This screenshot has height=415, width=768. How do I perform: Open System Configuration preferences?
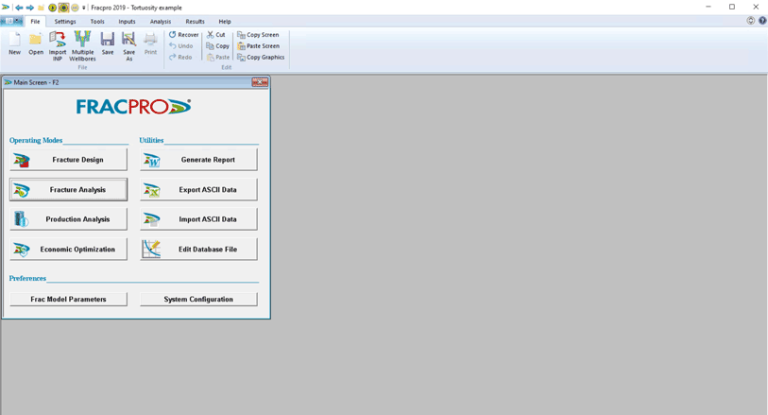pyautogui.click(x=198, y=299)
